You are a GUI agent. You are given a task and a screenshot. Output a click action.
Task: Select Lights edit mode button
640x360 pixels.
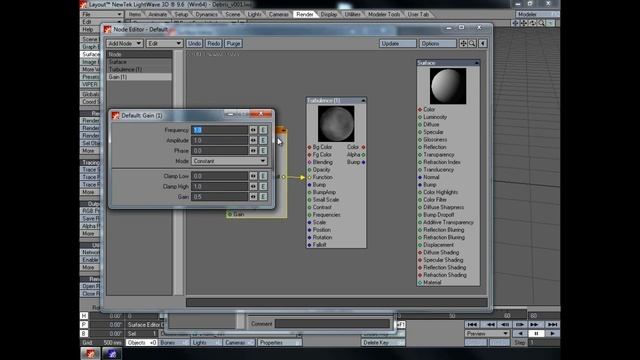click(x=206, y=343)
